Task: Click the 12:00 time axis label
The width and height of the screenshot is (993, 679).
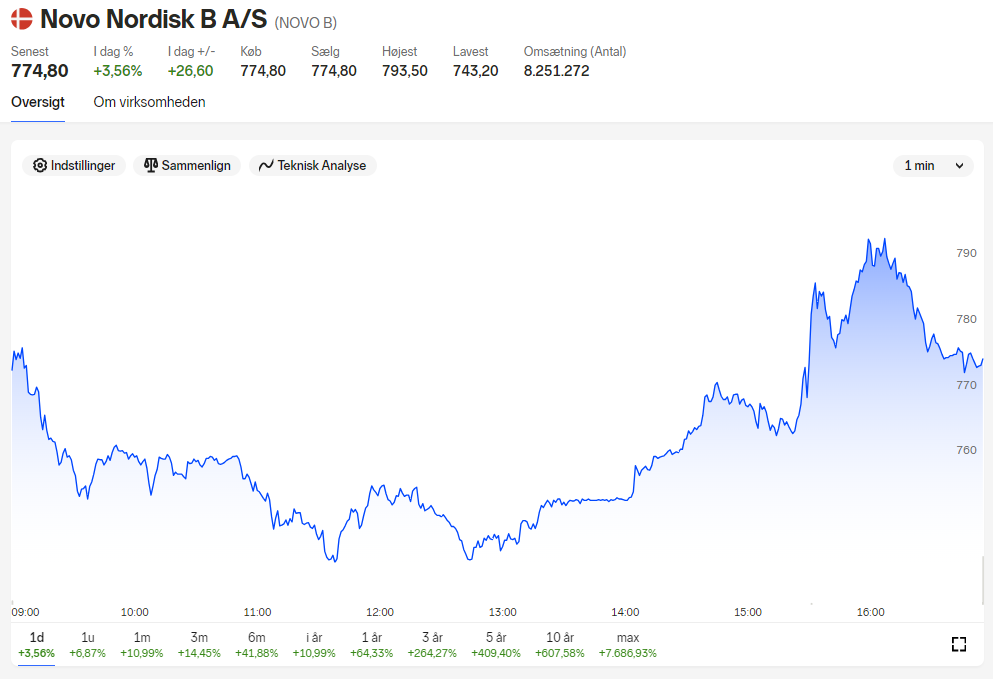Action: pyautogui.click(x=380, y=612)
